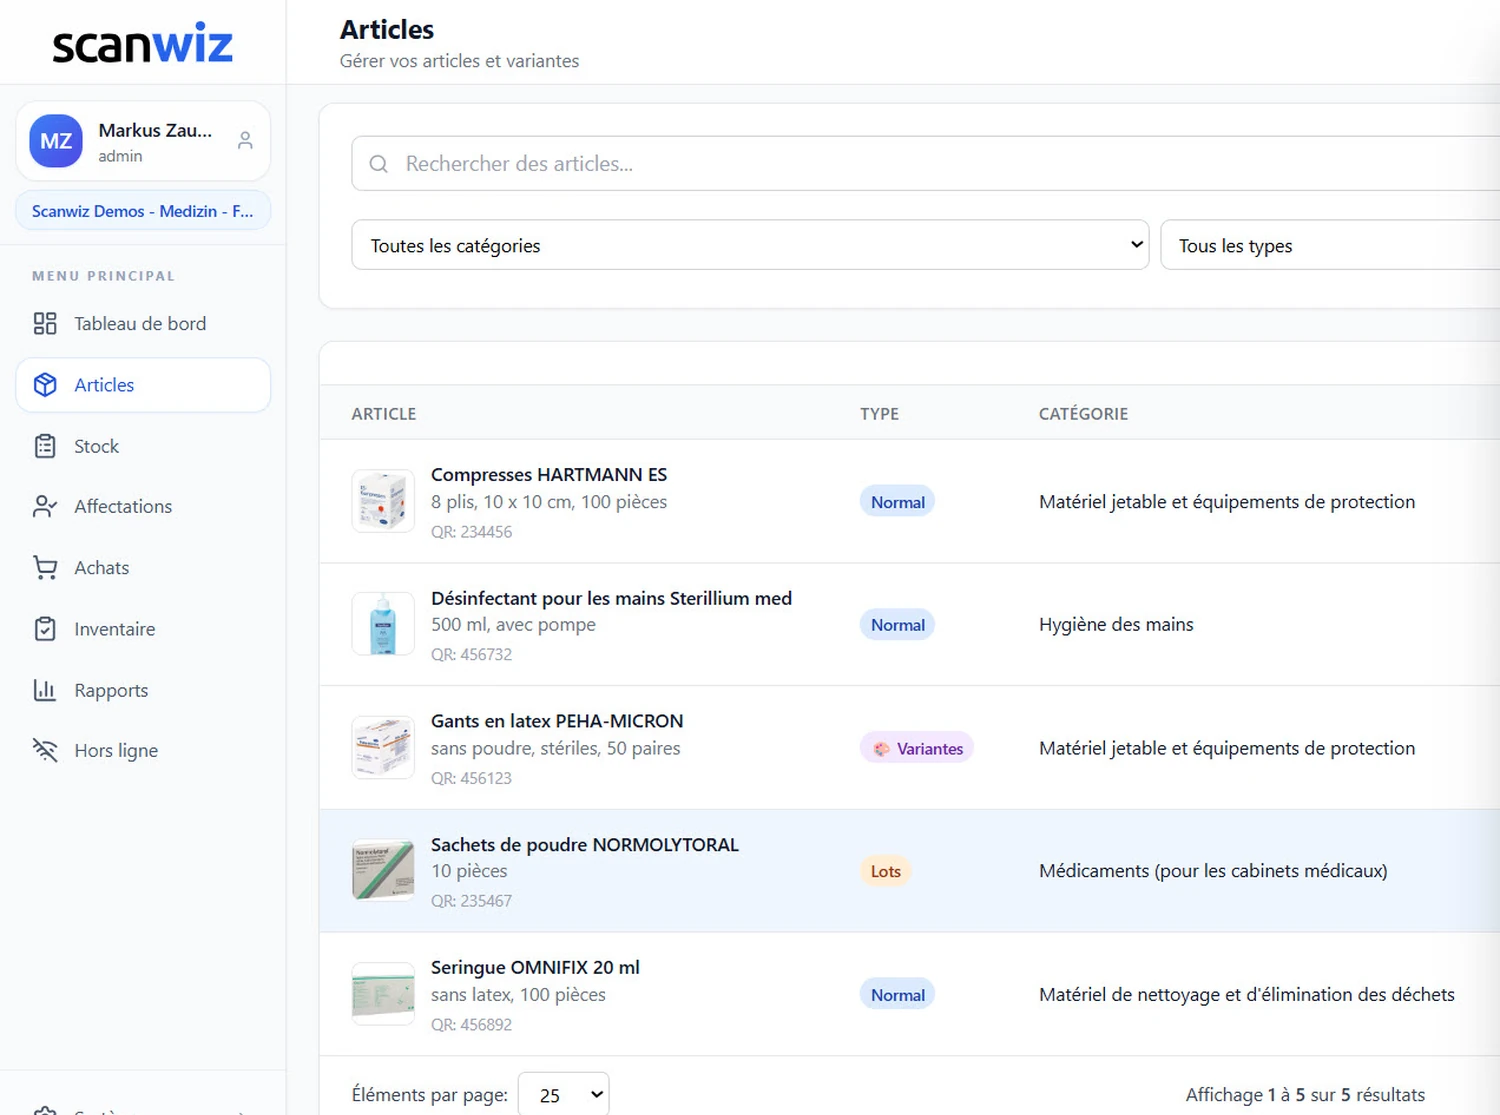The width and height of the screenshot is (1500, 1115).
Task: Open the Stock menu item
Action: (143, 446)
